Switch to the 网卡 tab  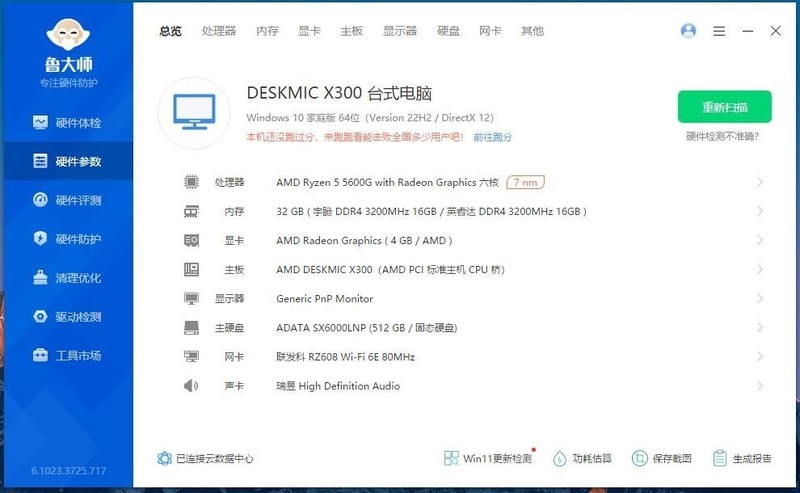tap(490, 31)
